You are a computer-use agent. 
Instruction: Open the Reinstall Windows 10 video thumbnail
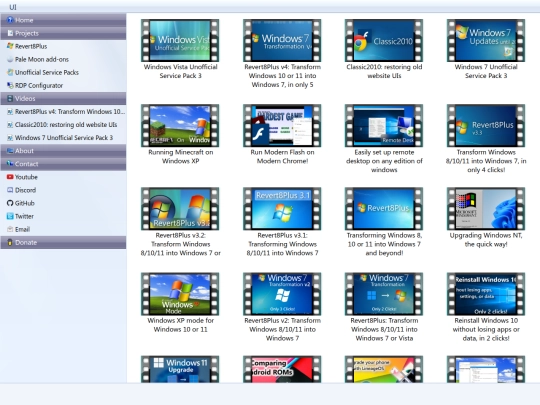coord(486,294)
